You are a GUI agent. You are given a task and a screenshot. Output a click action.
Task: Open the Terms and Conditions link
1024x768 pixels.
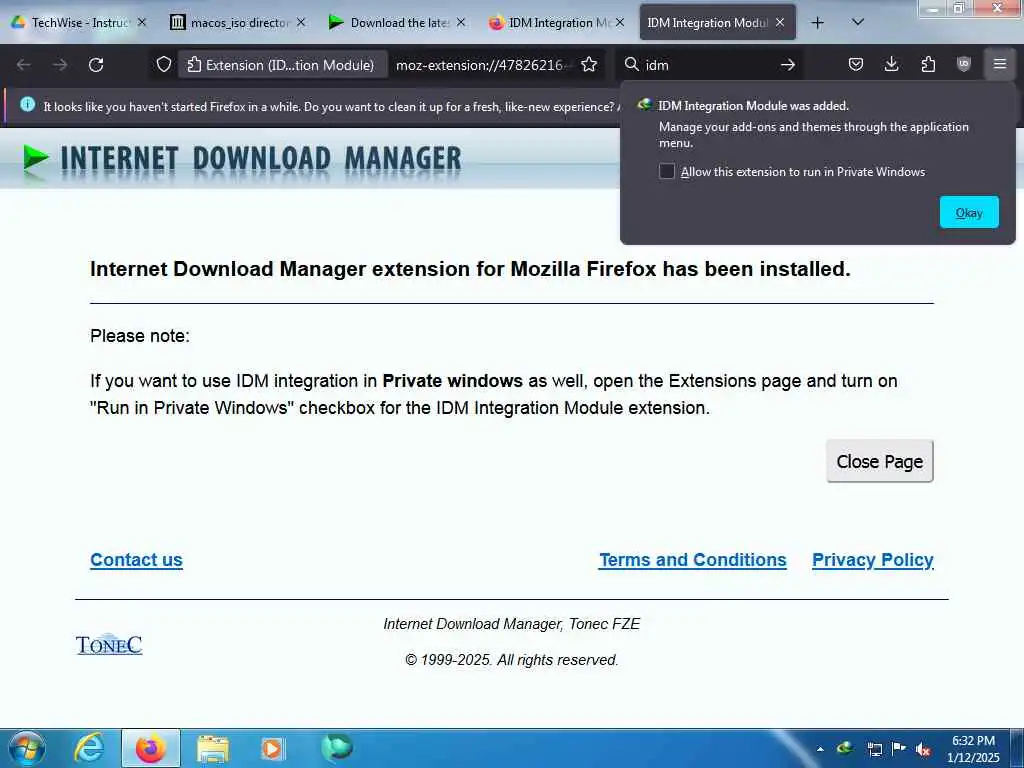[693, 560]
